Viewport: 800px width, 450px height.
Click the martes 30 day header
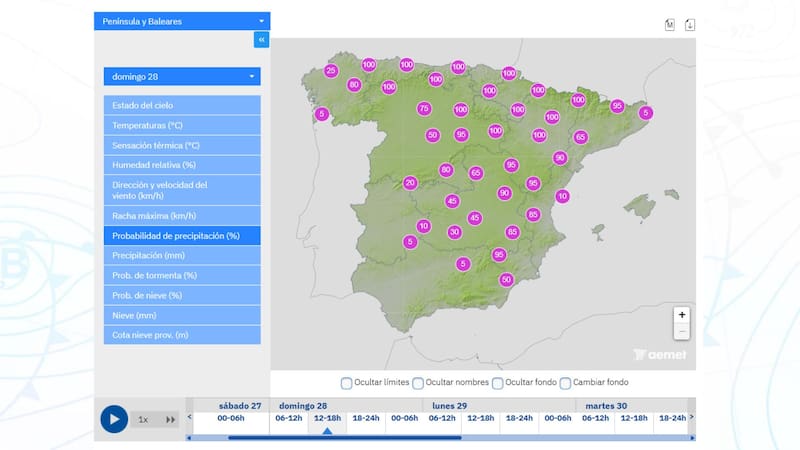pyautogui.click(x=606, y=406)
